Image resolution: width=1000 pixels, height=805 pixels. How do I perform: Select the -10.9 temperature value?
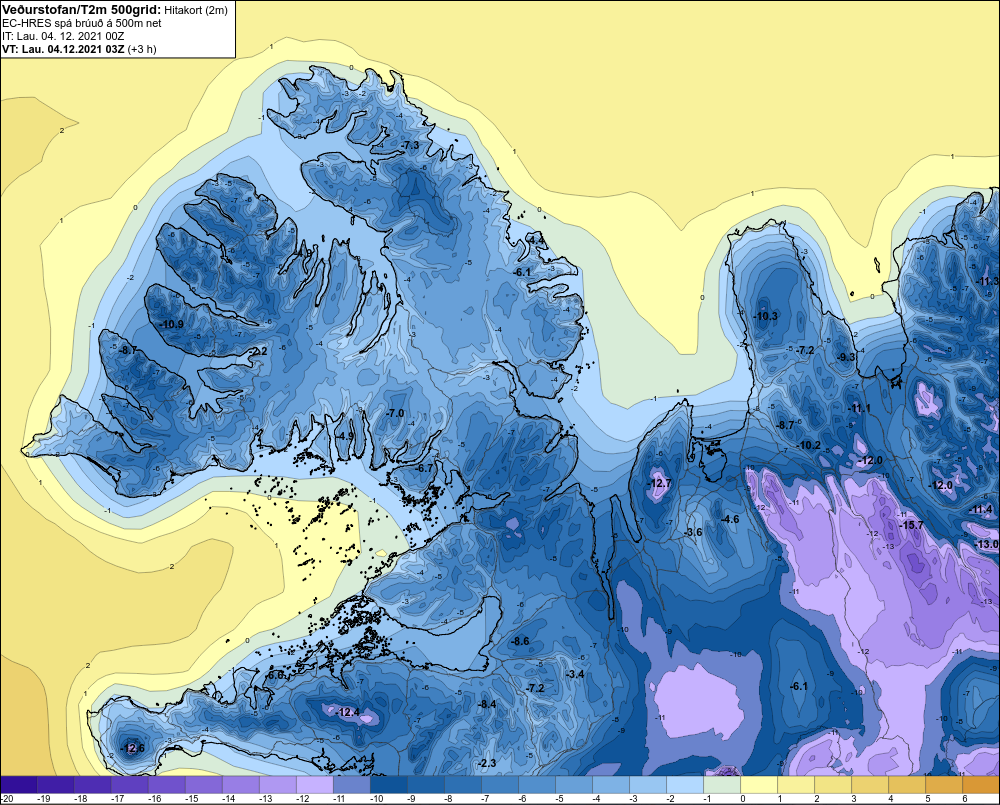(172, 324)
